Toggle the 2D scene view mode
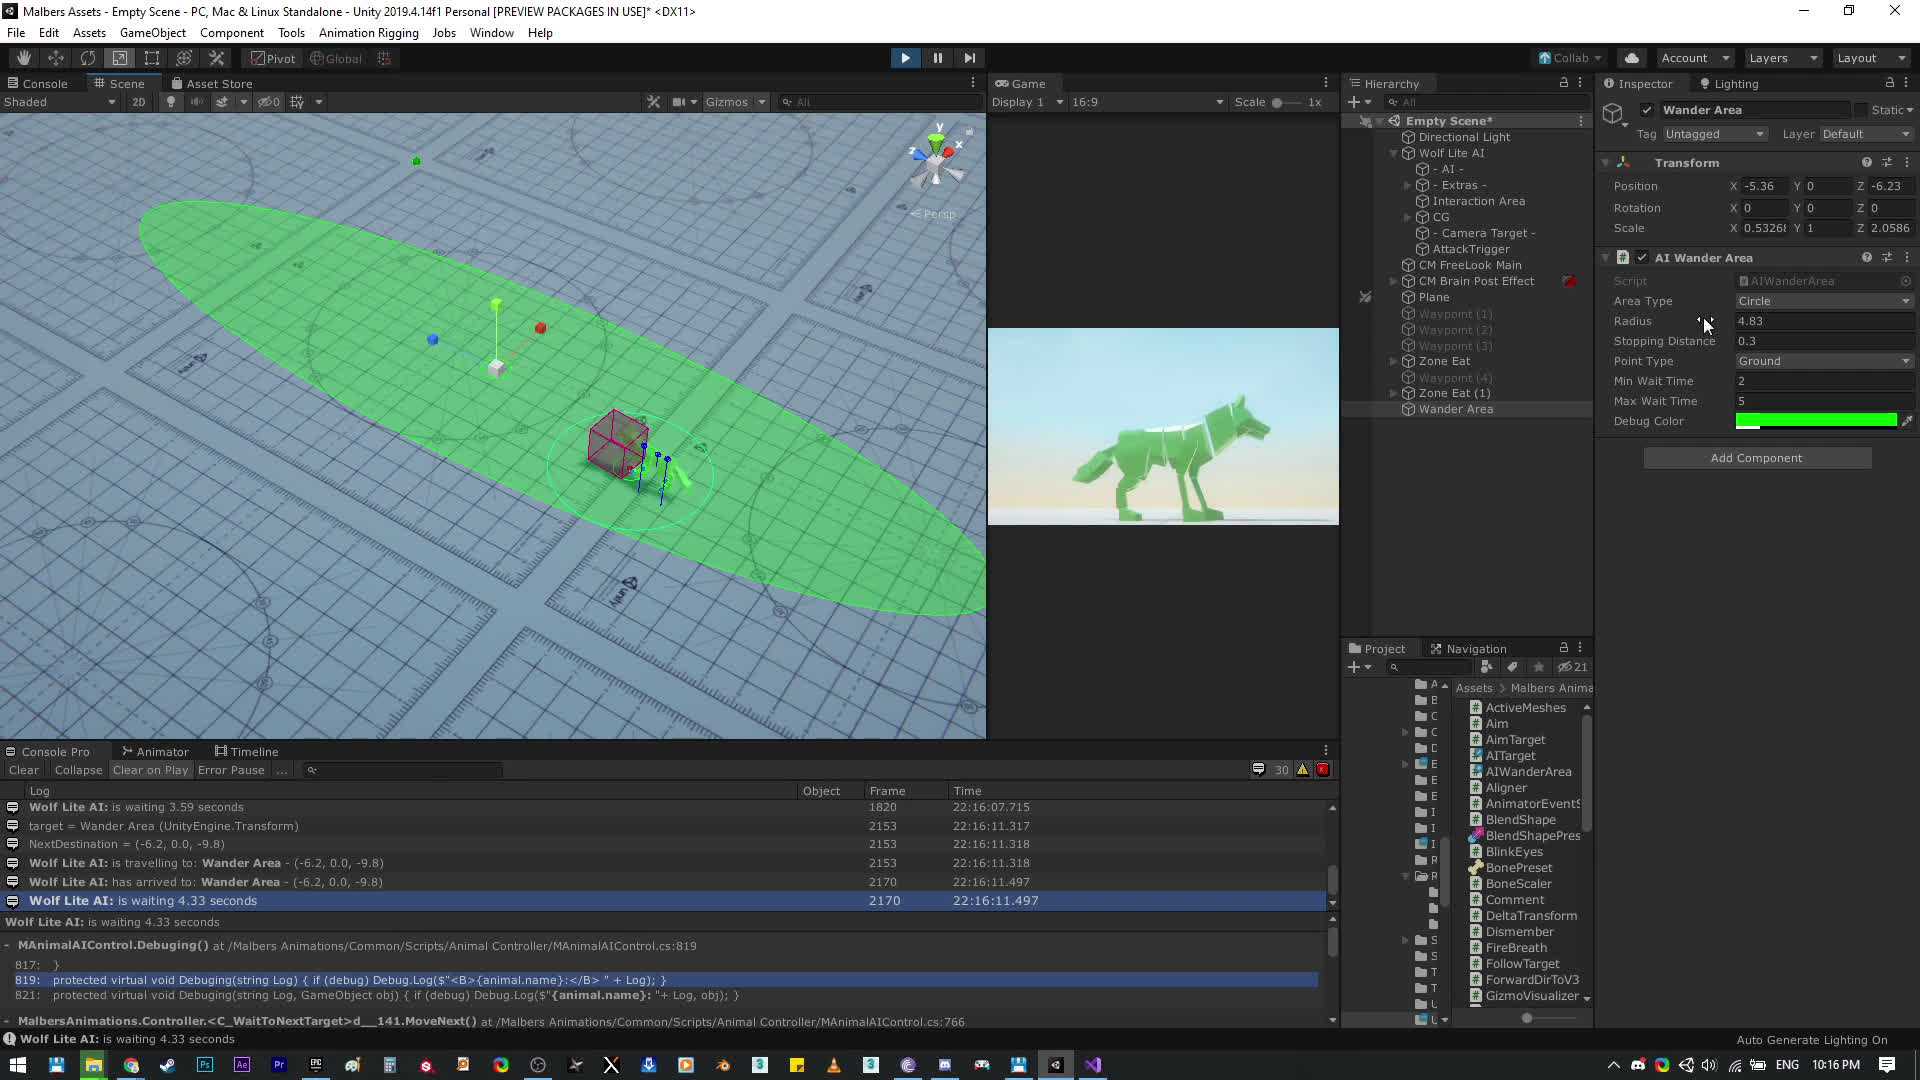Image resolution: width=1920 pixels, height=1080 pixels. (138, 102)
